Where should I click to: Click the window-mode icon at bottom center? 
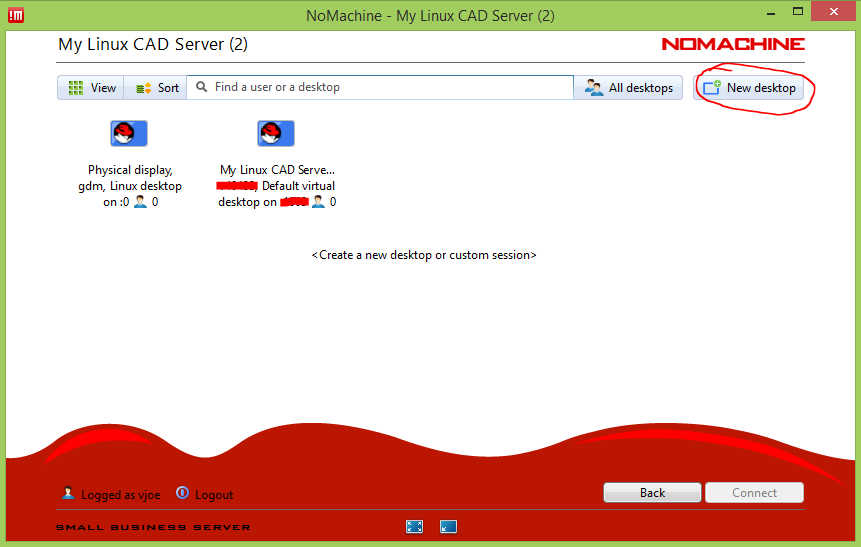tap(449, 527)
